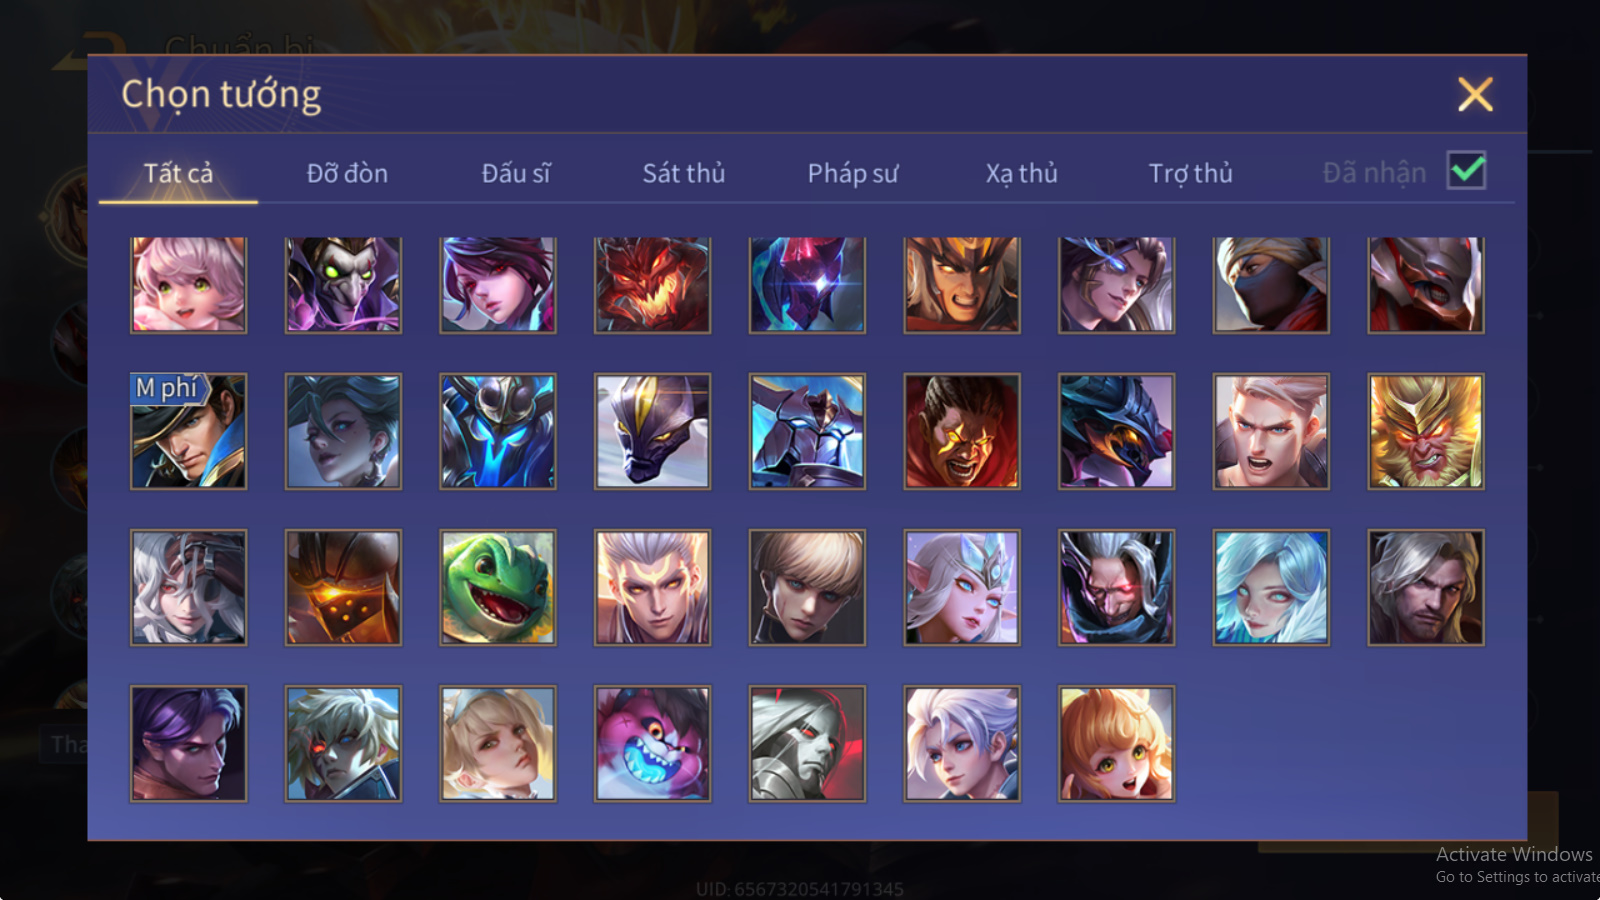Toggle the Đã nhận checkbox
This screenshot has height=900, width=1600.
(1466, 171)
